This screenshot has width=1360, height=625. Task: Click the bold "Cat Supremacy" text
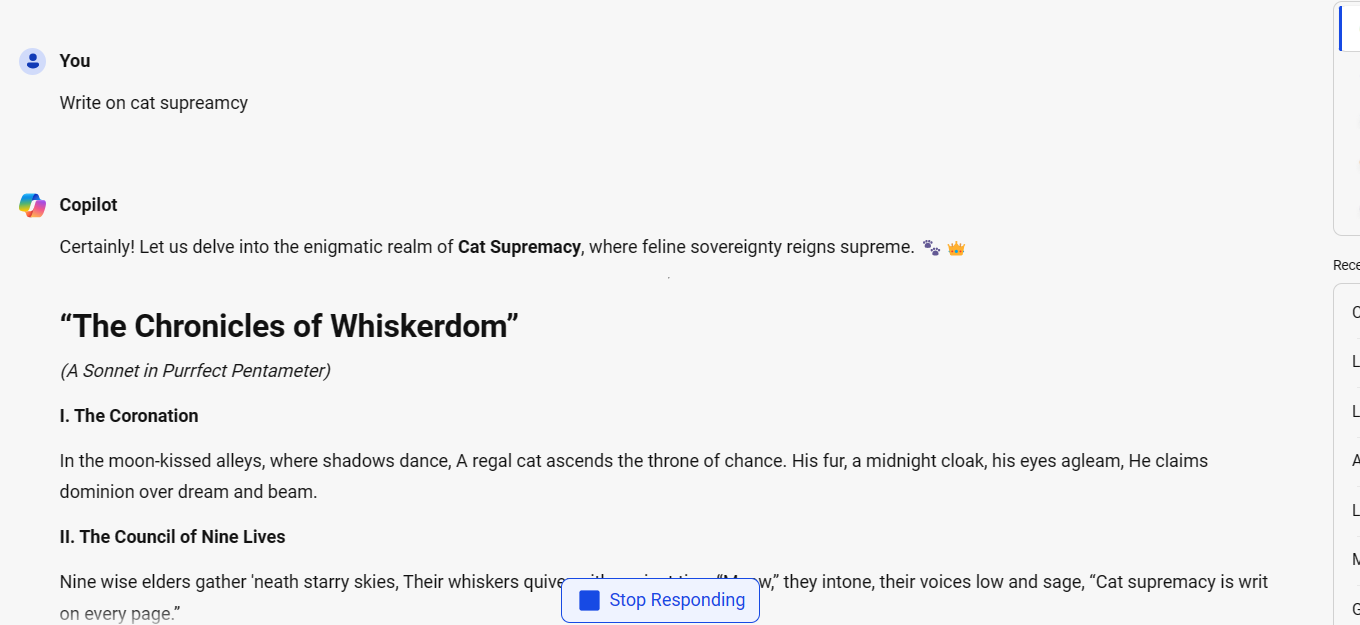point(519,247)
